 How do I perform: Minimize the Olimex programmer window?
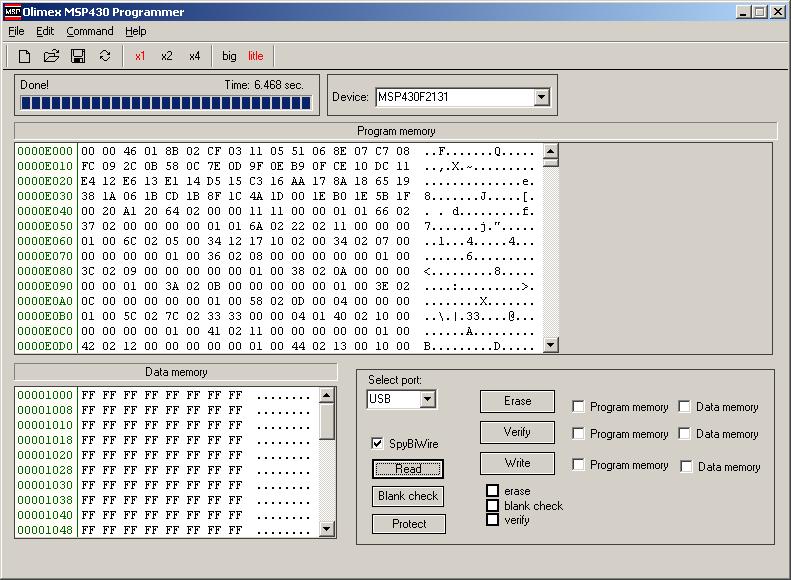743,12
